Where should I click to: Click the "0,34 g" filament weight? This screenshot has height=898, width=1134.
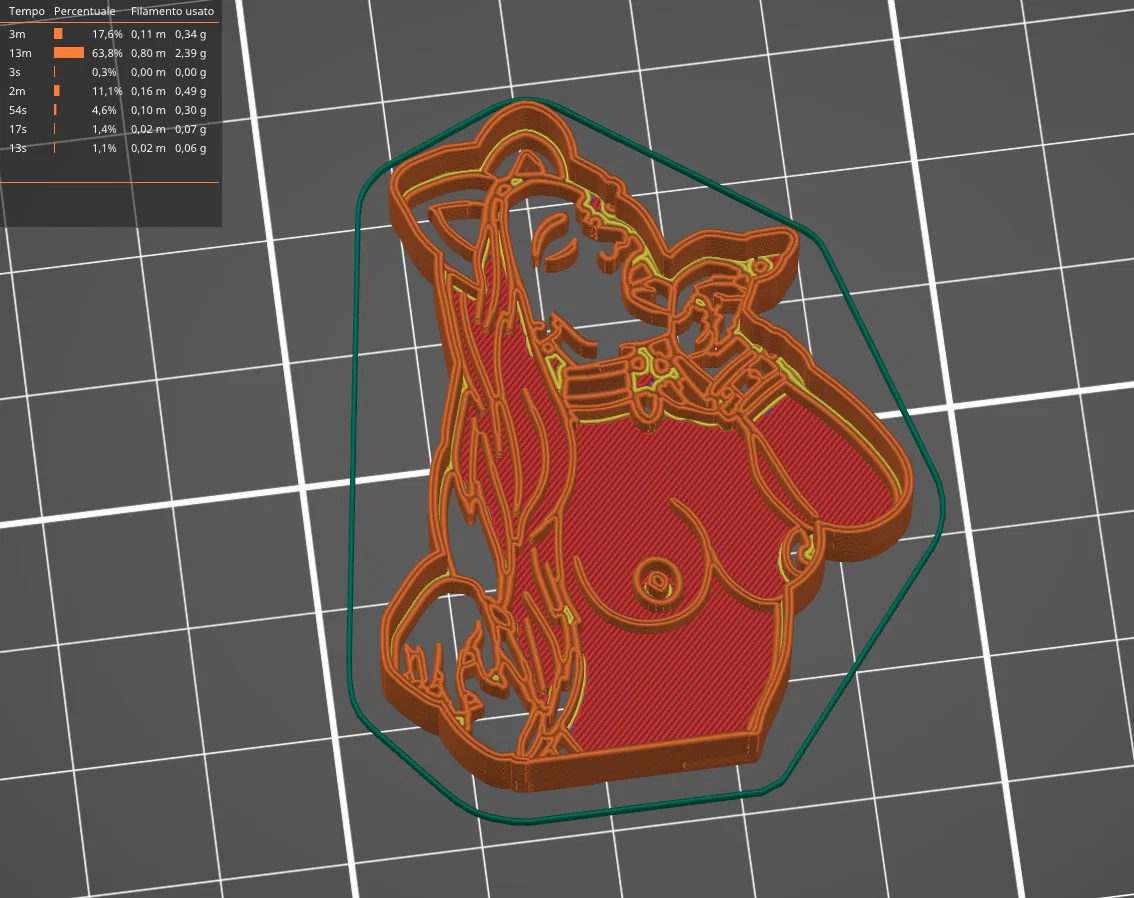[191, 34]
